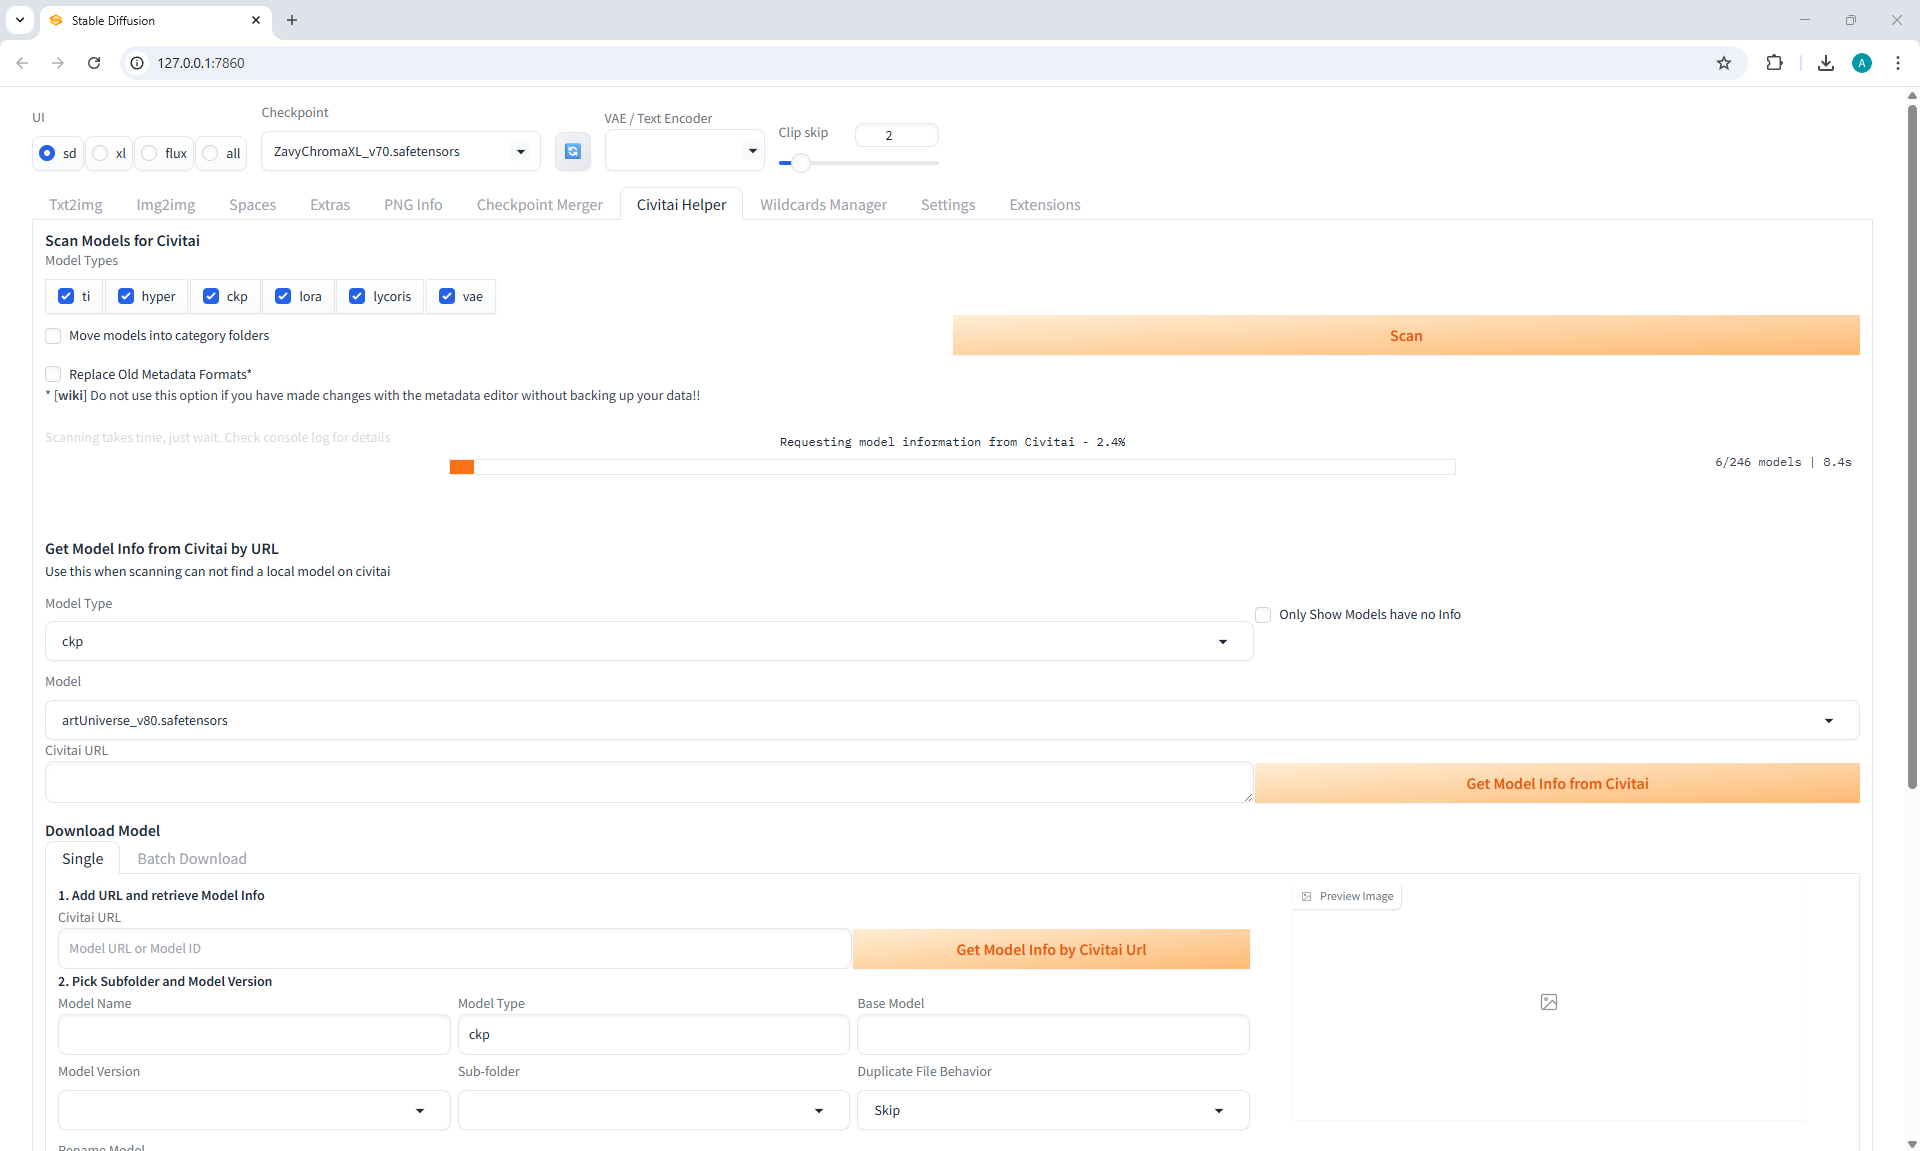
Task: Switch to the Txt2img tab
Action: click(76, 205)
